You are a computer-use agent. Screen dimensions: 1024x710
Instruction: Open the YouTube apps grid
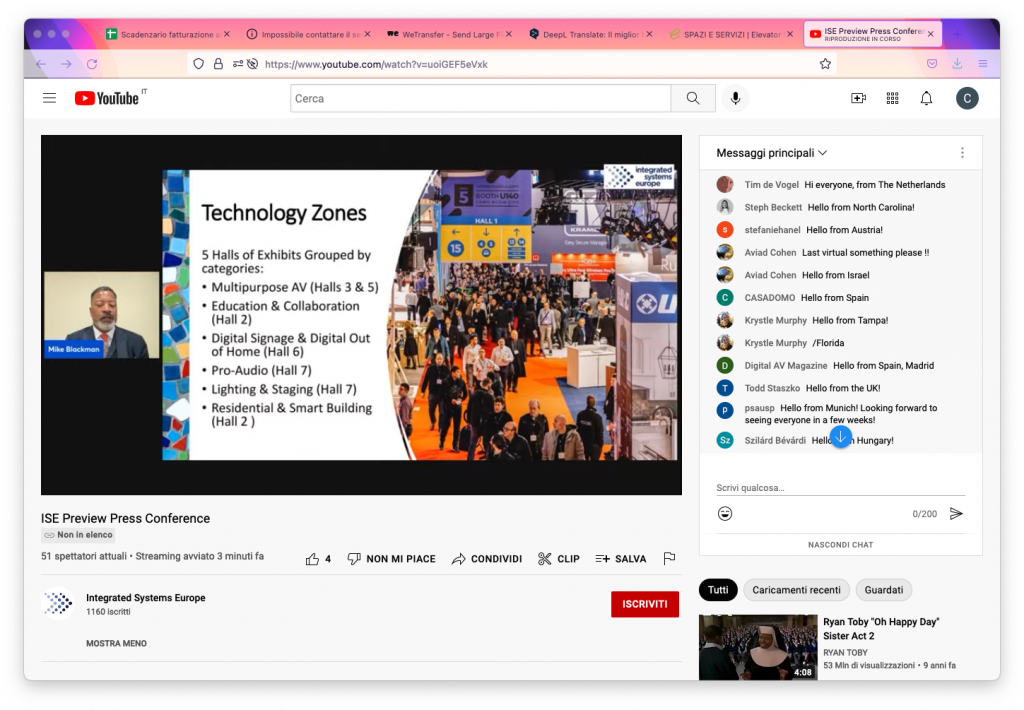pos(892,98)
